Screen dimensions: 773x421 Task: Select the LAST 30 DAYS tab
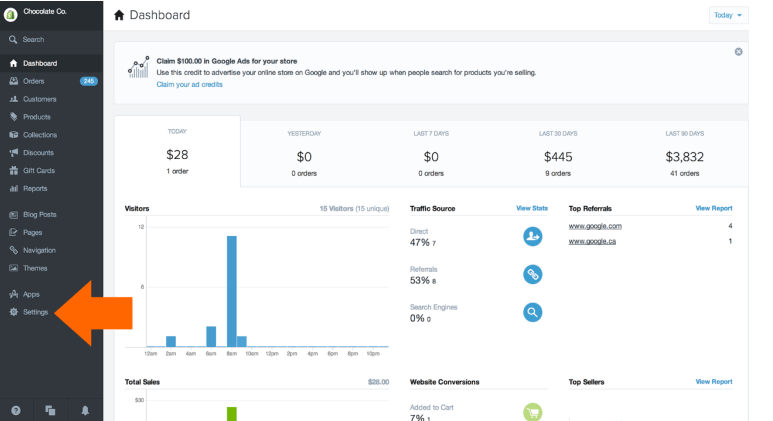(558, 154)
